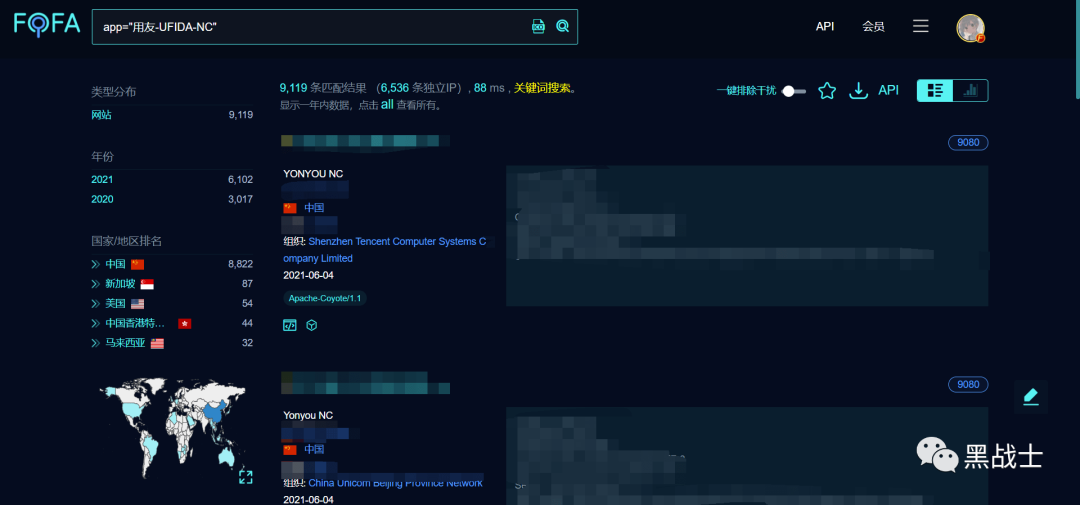Filter results by year 2021

[102, 179]
